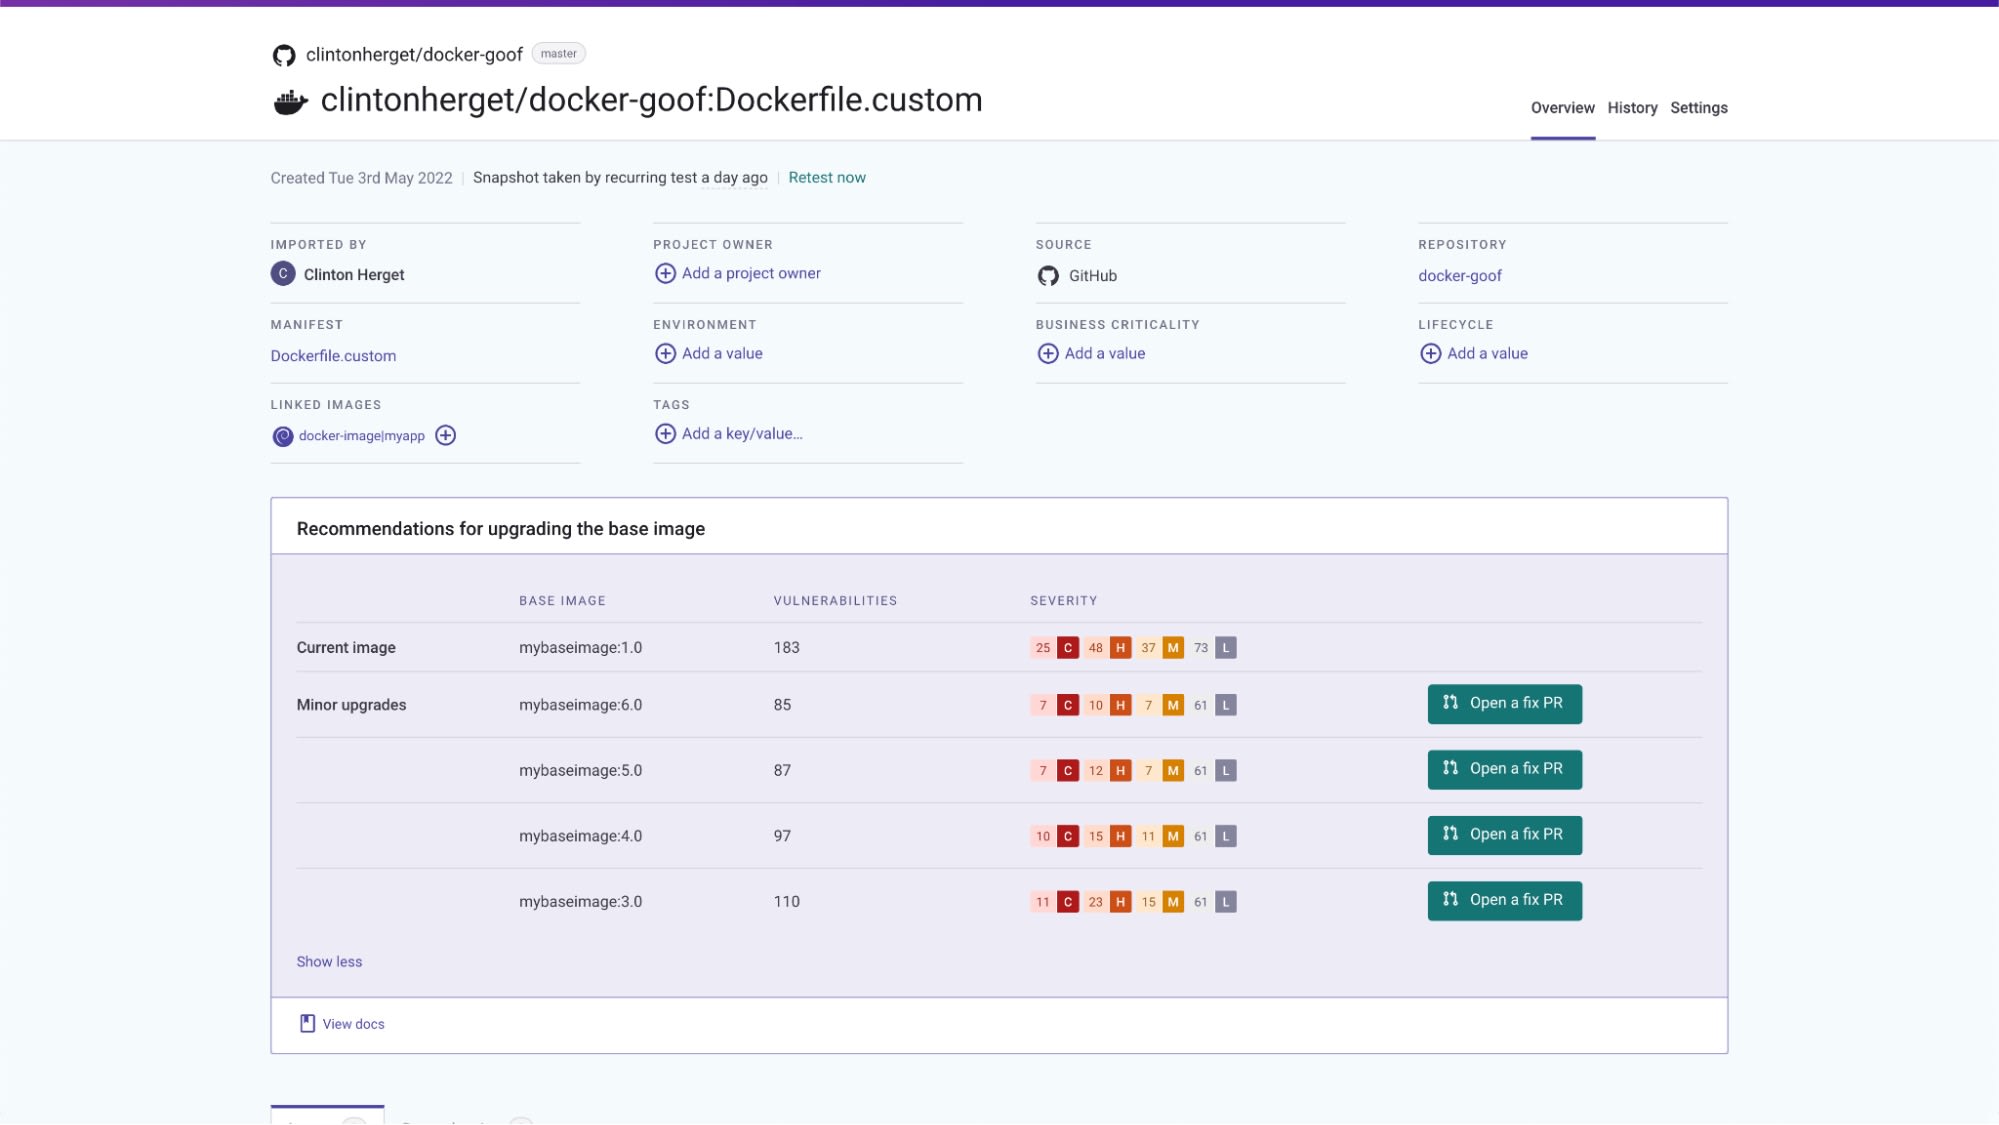Click the docker-image|myapp image icon
This screenshot has height=1125, width=1999.
pyautogui.click(x=283, y=436)
